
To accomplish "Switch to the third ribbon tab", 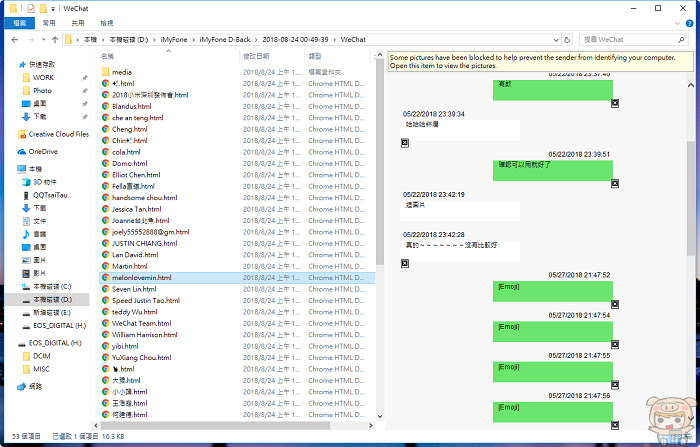I will coord(78,23).
